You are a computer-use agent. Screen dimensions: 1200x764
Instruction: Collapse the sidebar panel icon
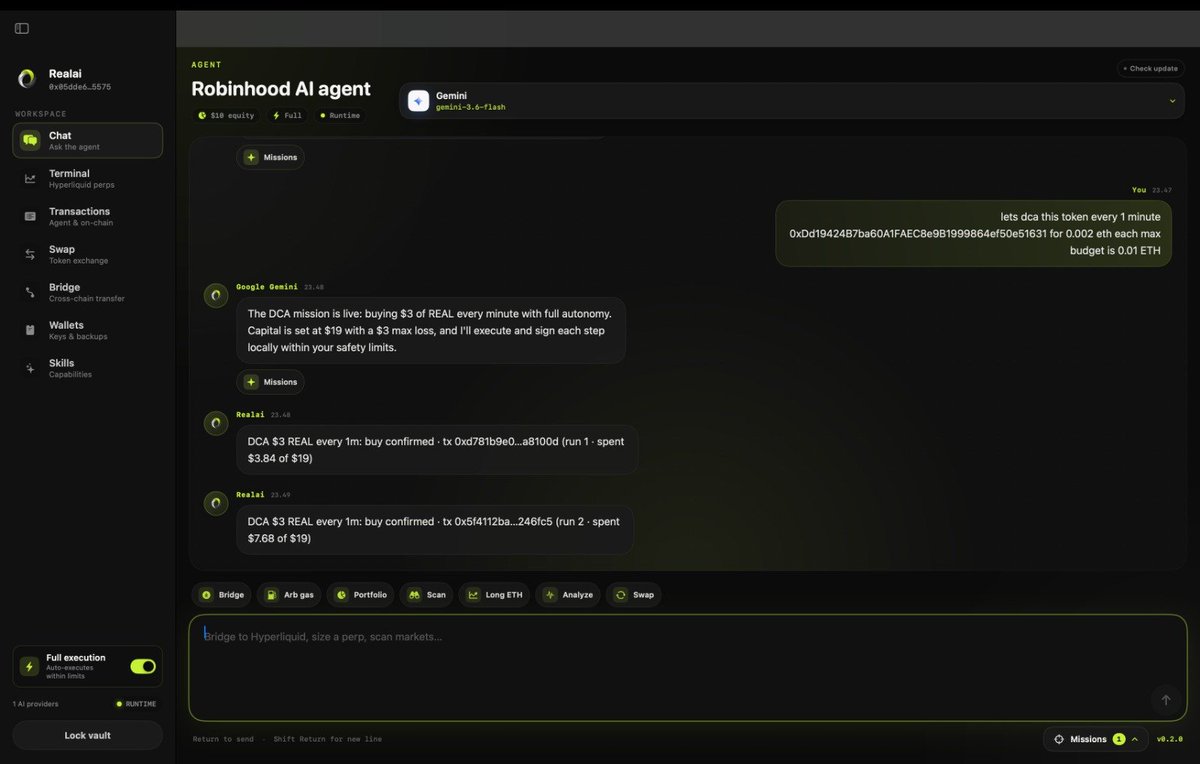(22, 29)
